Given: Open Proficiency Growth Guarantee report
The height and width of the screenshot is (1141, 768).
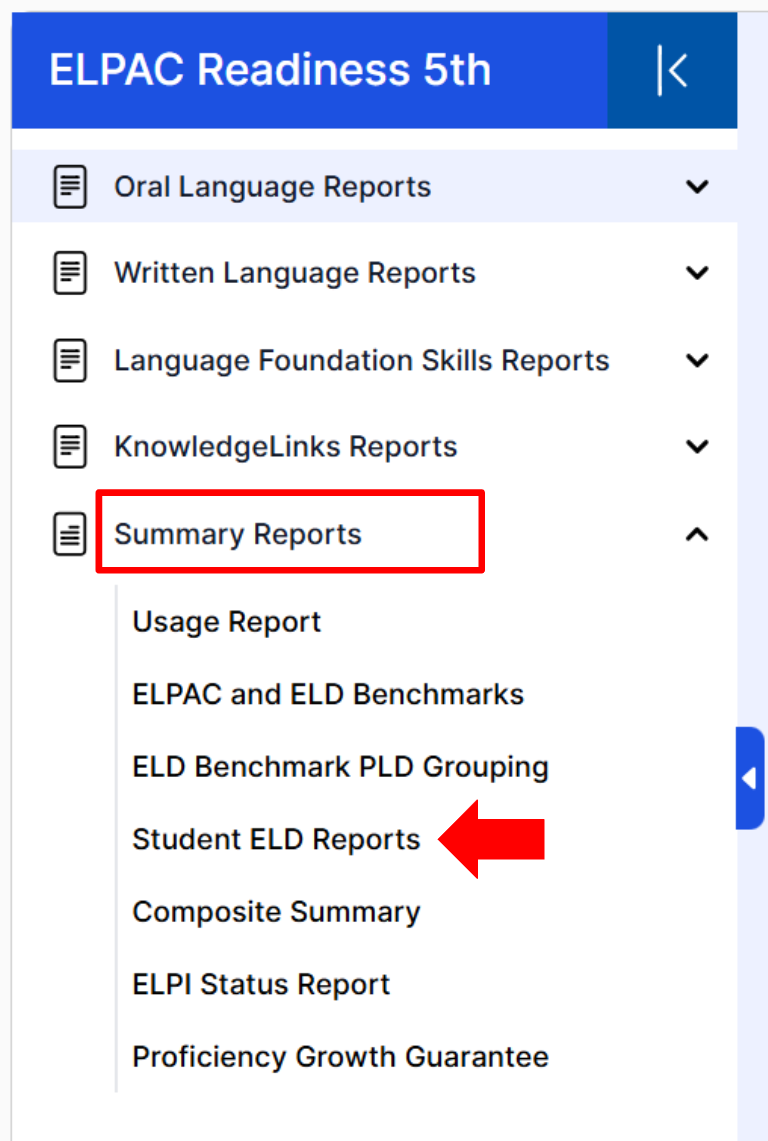Looking at the screenshot, I should click(x=340, y=1057).
